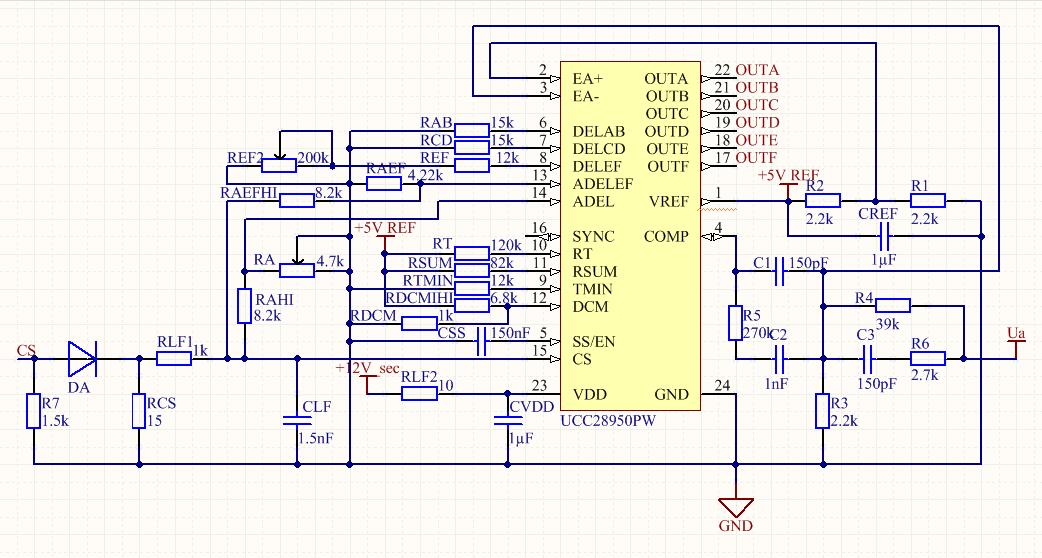This screenshot has height=558, width=1042.
Task: Click the +5V REF port near VREF pin
Action: click(x=789, y=176)
